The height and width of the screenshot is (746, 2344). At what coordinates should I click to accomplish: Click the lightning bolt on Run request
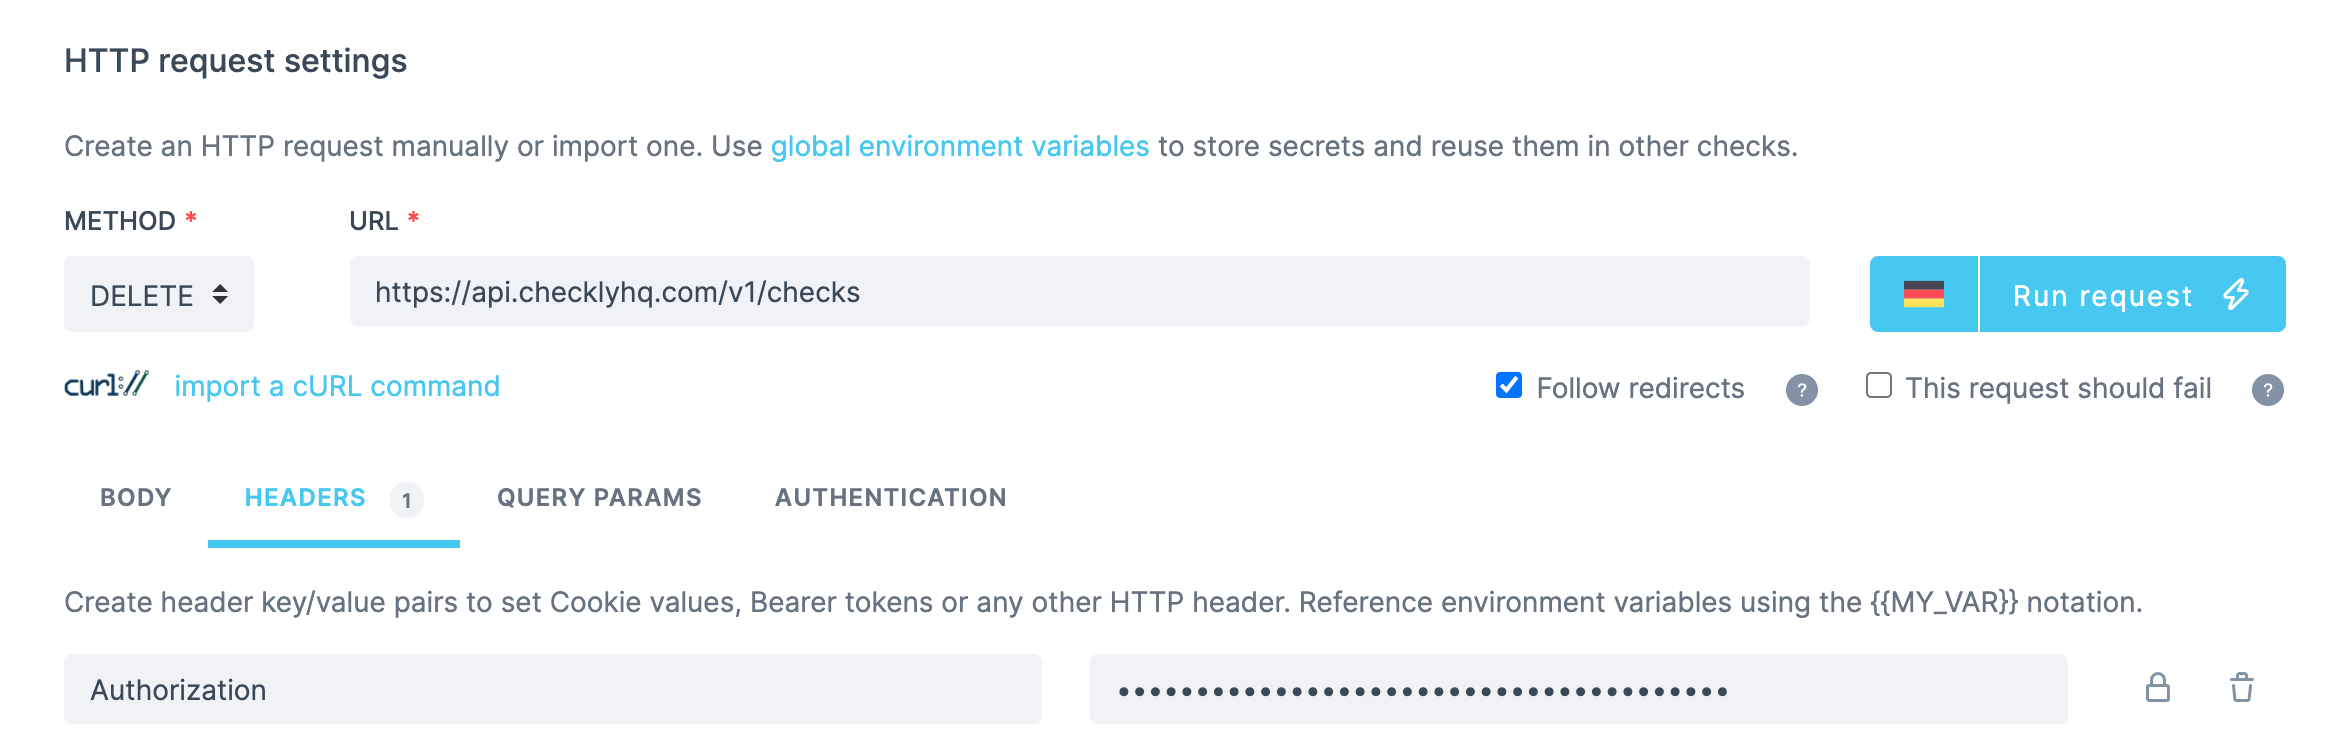(2238, 295)
